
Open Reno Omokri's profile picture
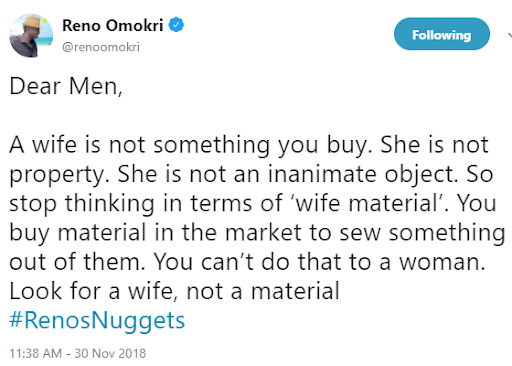click(x=31, y=36)
